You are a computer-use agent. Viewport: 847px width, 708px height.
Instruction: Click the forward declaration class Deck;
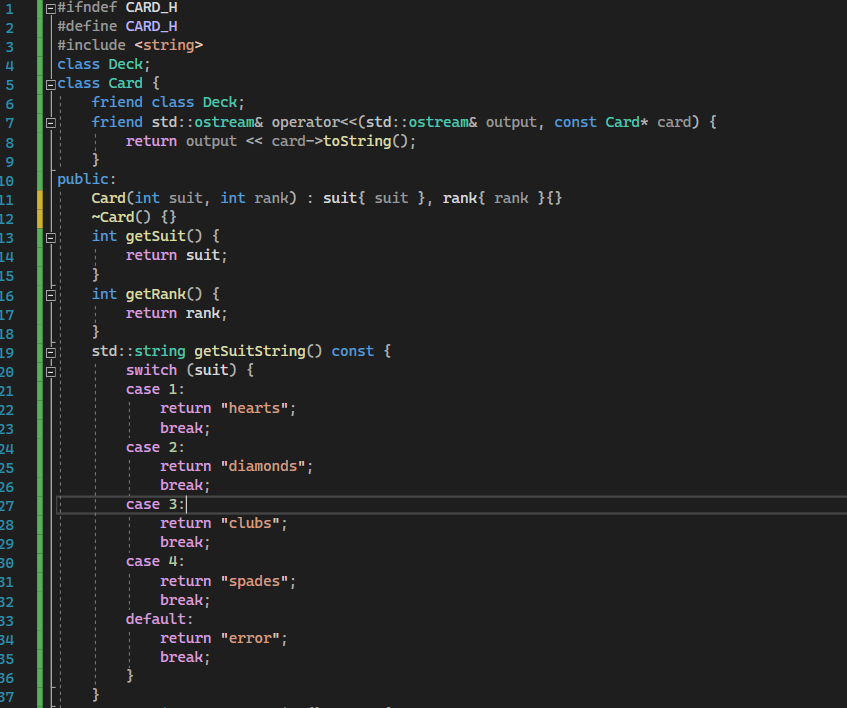(104, 64)
